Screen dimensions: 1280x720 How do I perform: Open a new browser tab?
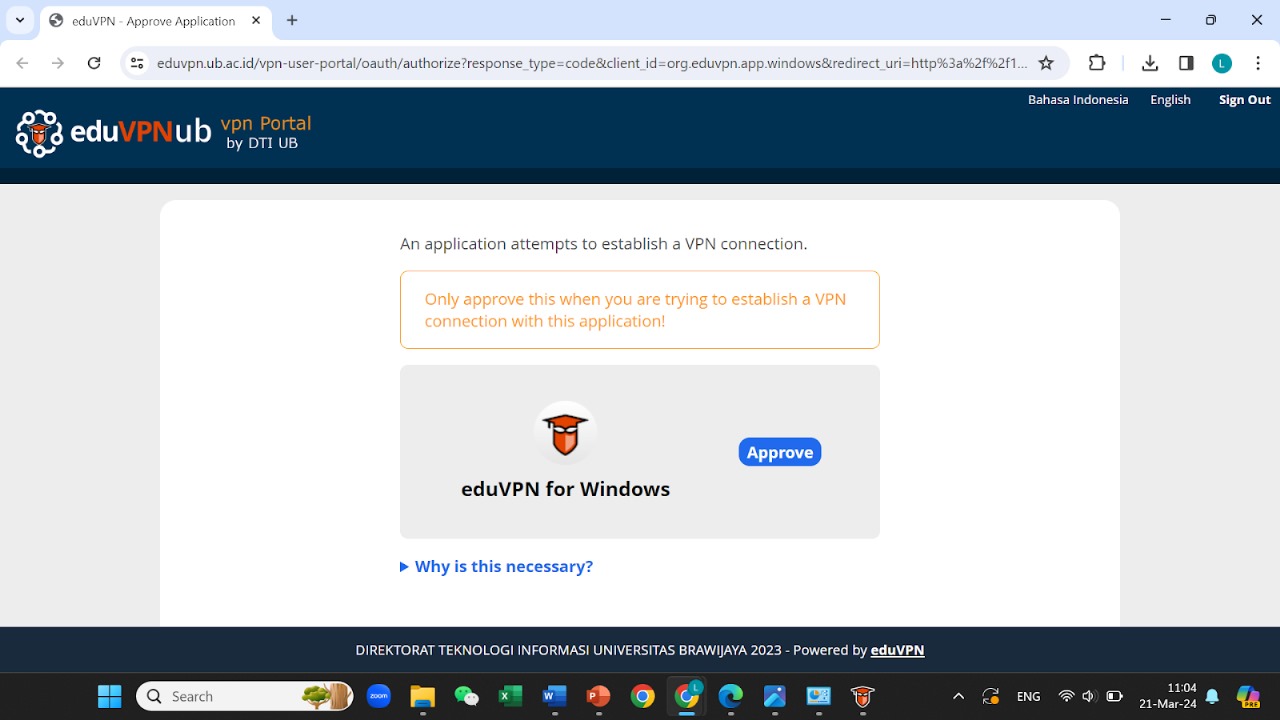292,20
